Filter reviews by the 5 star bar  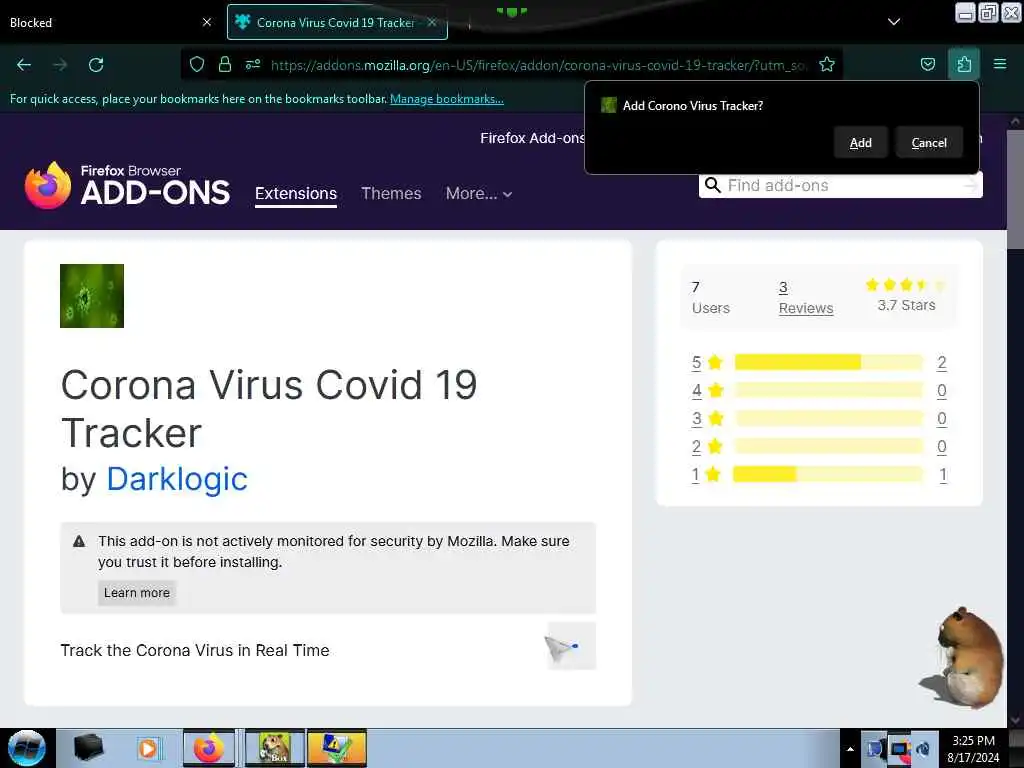coord(828,362)
